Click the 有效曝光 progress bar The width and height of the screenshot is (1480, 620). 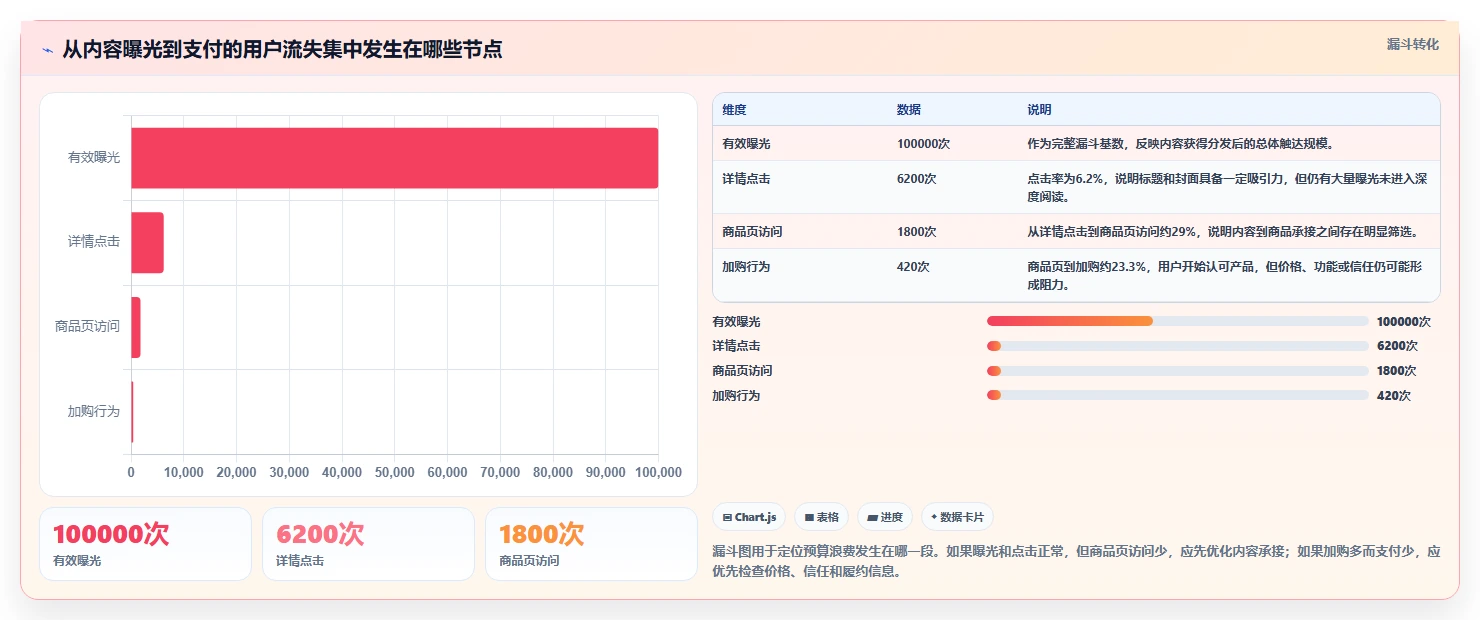point(1177,321)
